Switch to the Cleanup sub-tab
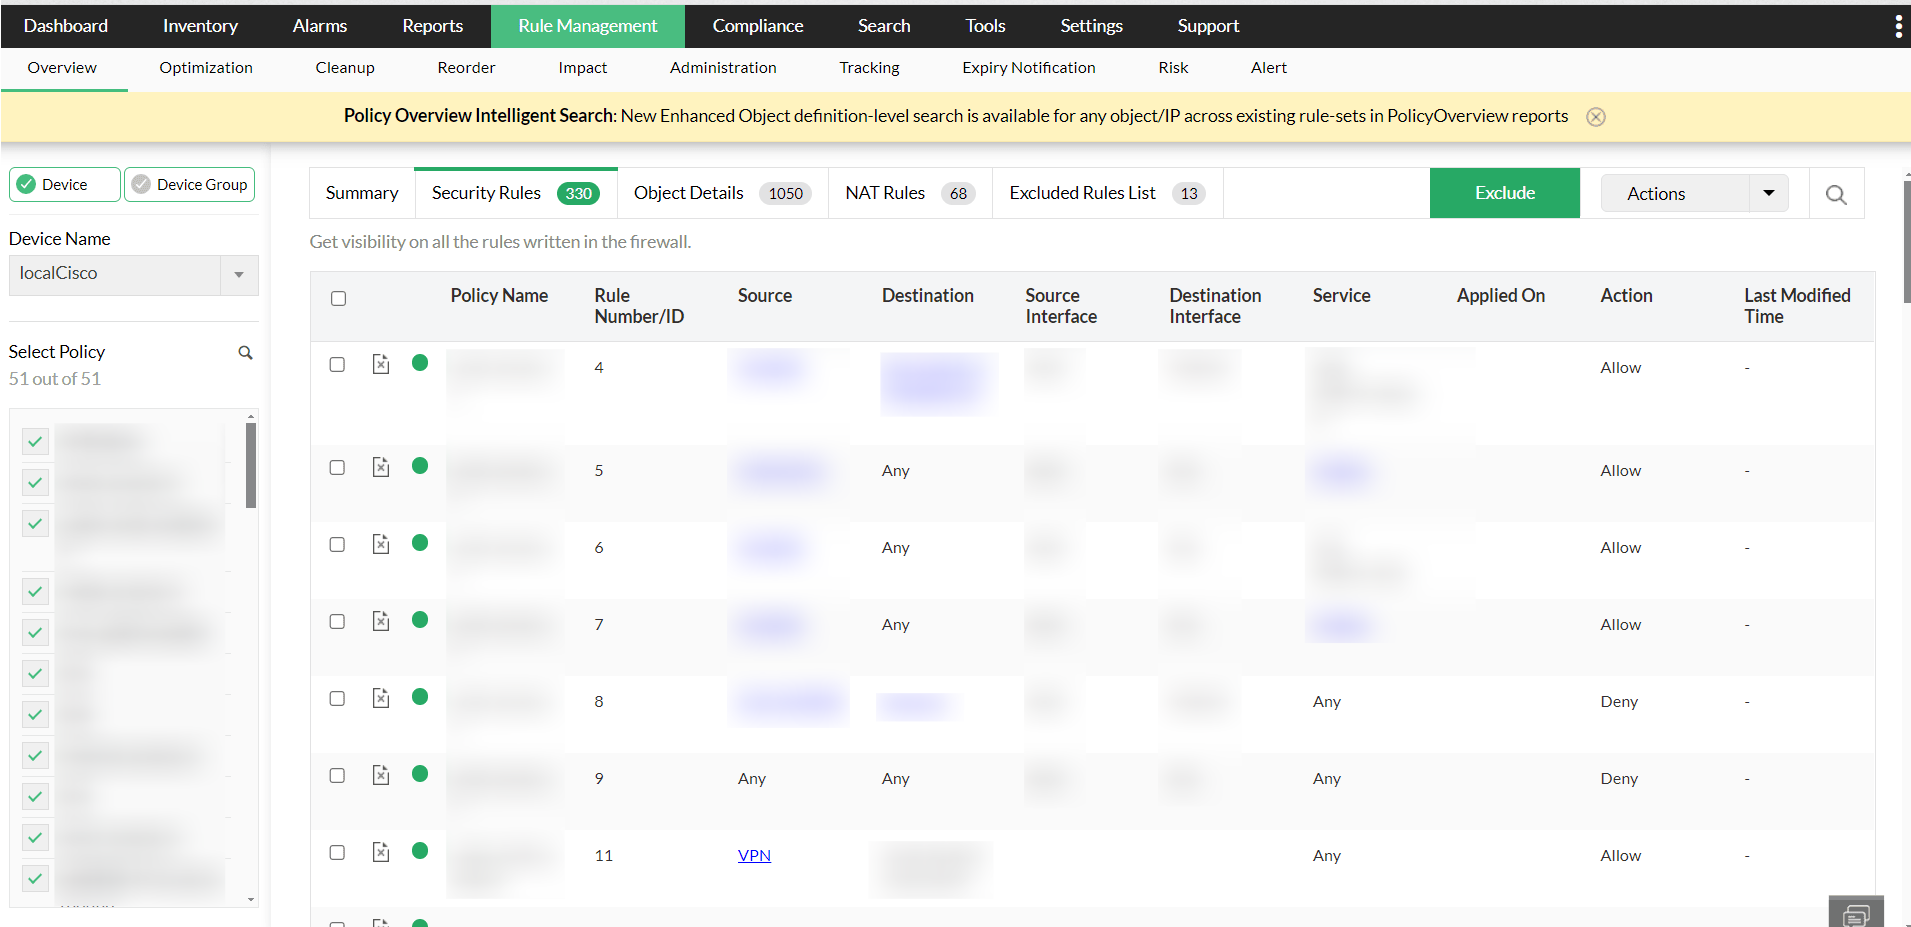This screenshot has height=927, width=1911. pyautogui.click(x=345, y=68)
